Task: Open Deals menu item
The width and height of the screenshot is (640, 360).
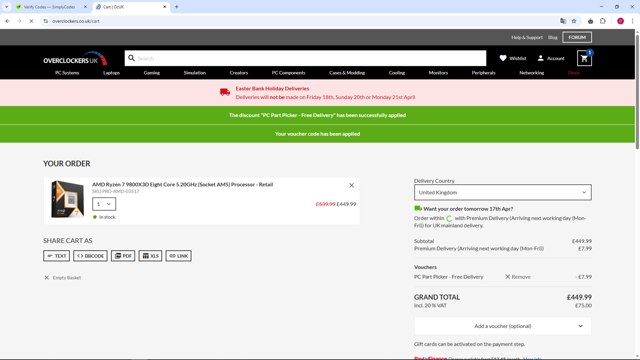Action: click(x=573, y=73)
